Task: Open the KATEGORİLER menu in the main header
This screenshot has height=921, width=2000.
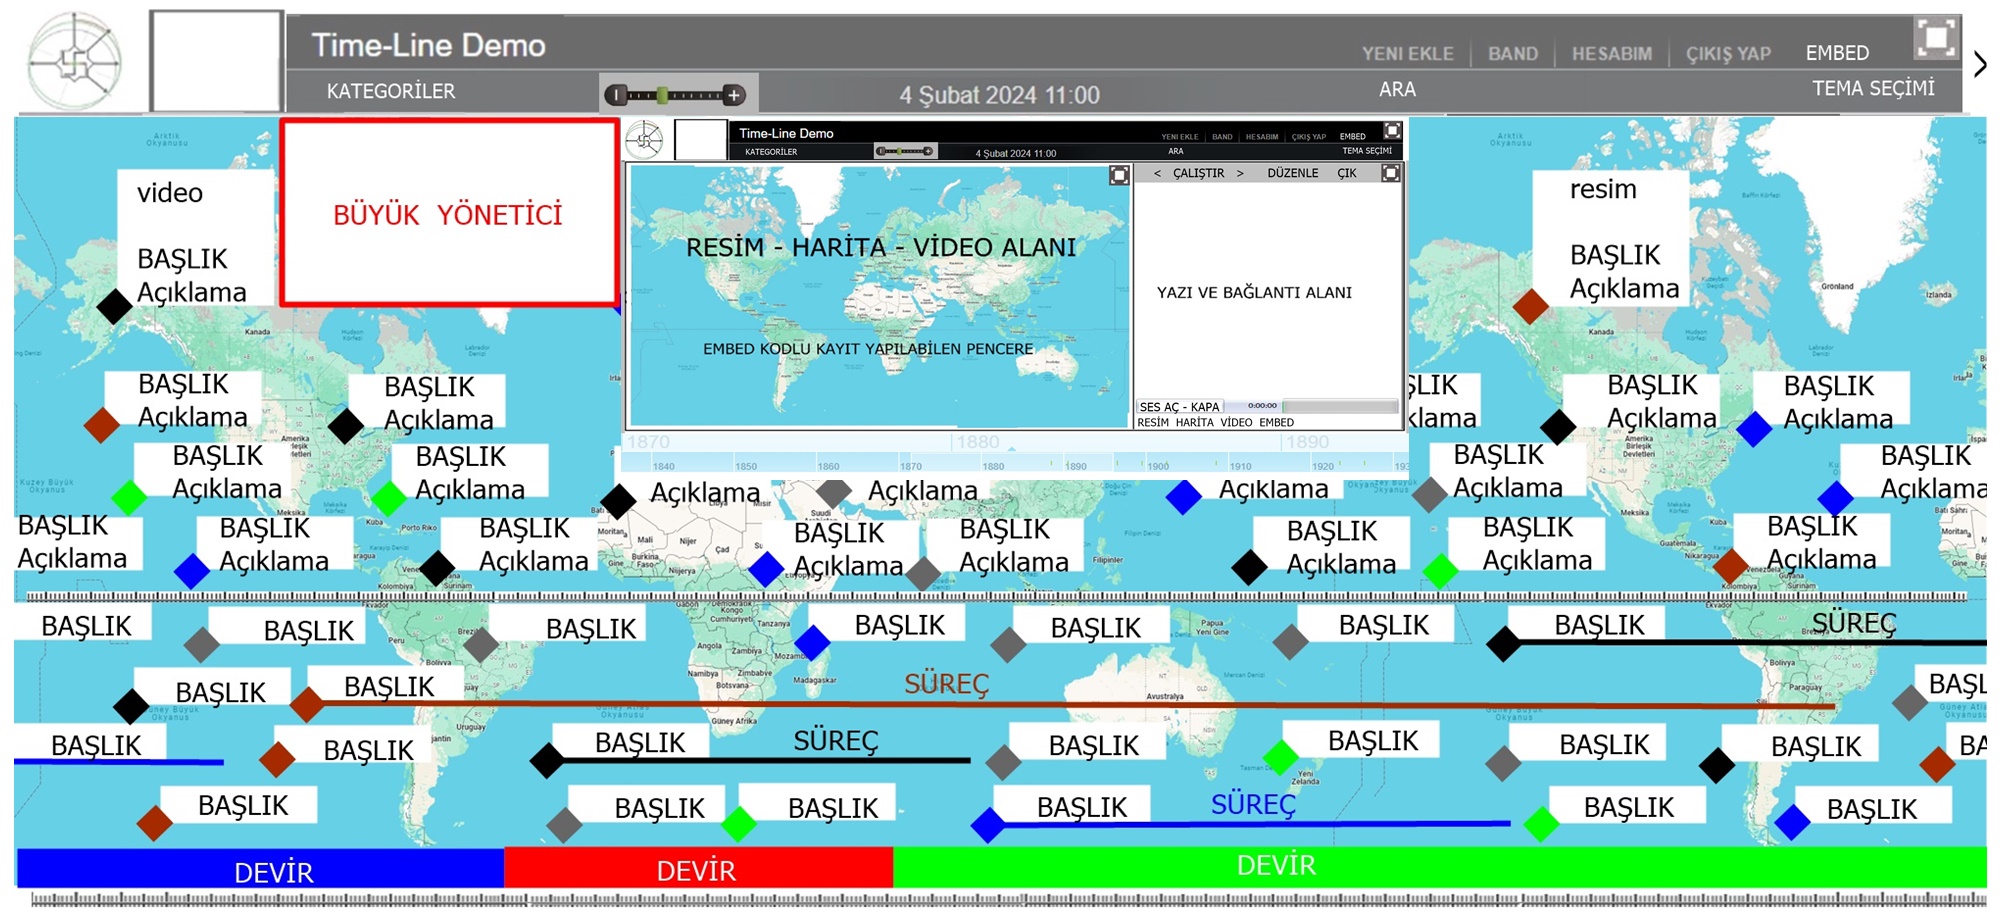Action: click(x=390, y=91)
